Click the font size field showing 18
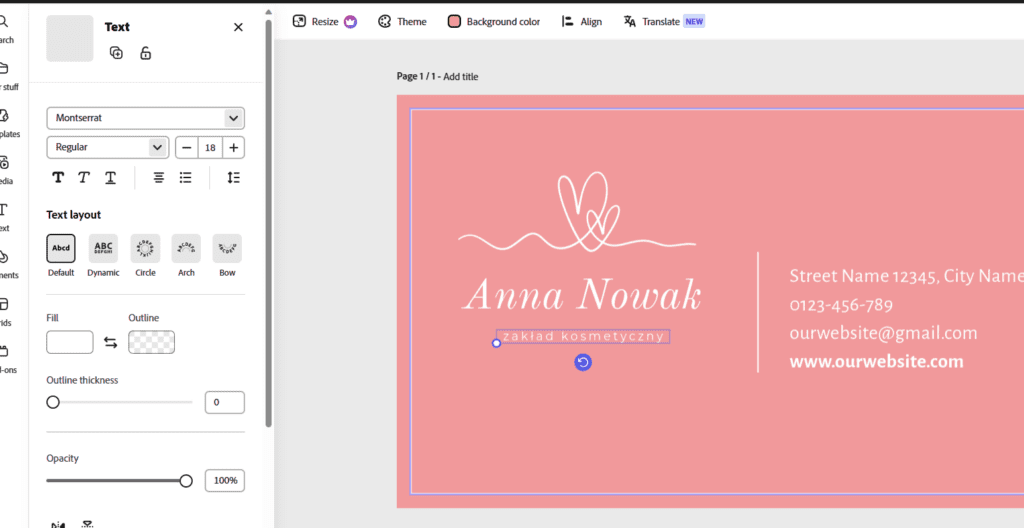This screenshot has width=1024, height=528. point(210,148)
